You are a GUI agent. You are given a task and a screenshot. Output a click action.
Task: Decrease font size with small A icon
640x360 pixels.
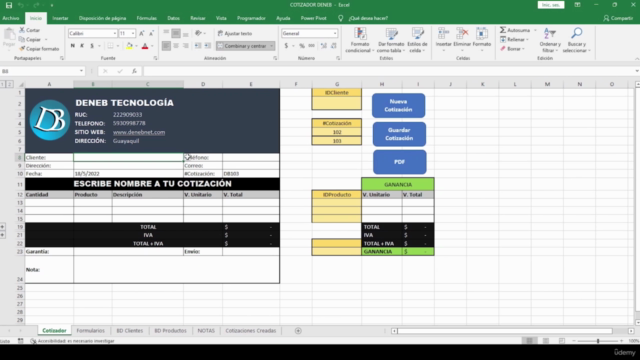(151, 33)
